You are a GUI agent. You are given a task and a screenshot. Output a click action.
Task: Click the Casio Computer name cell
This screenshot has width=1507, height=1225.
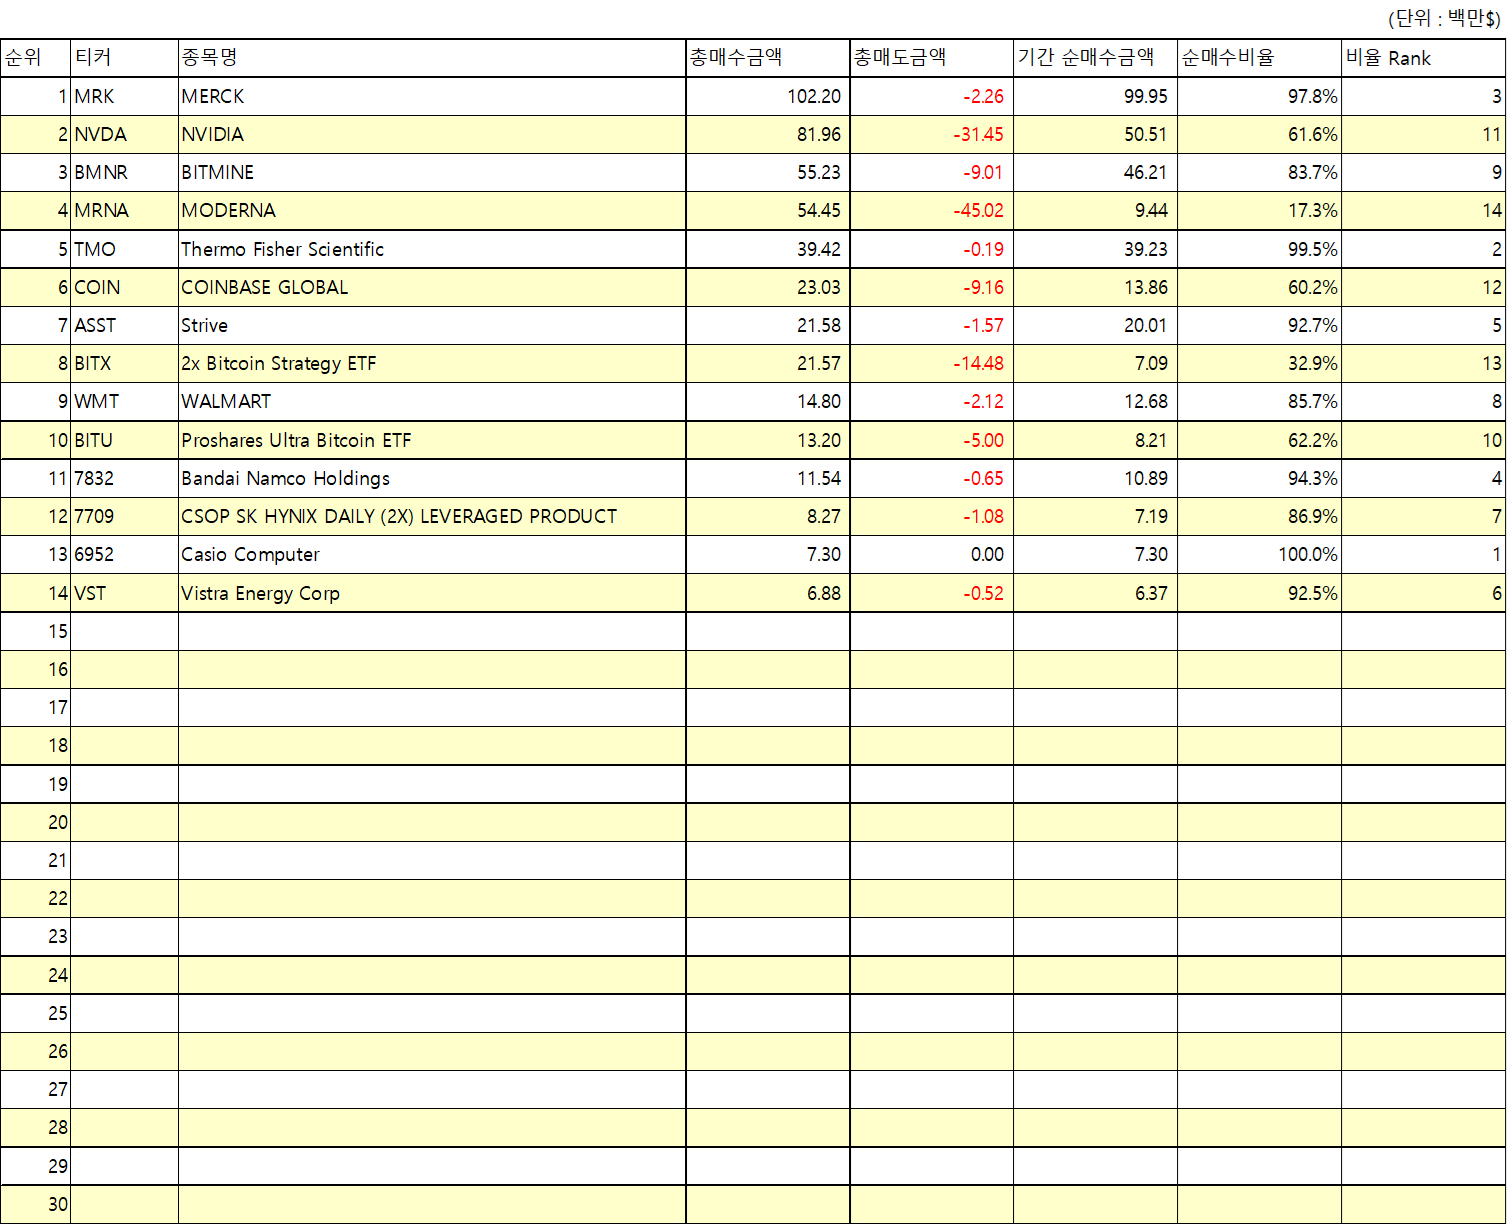432,554
